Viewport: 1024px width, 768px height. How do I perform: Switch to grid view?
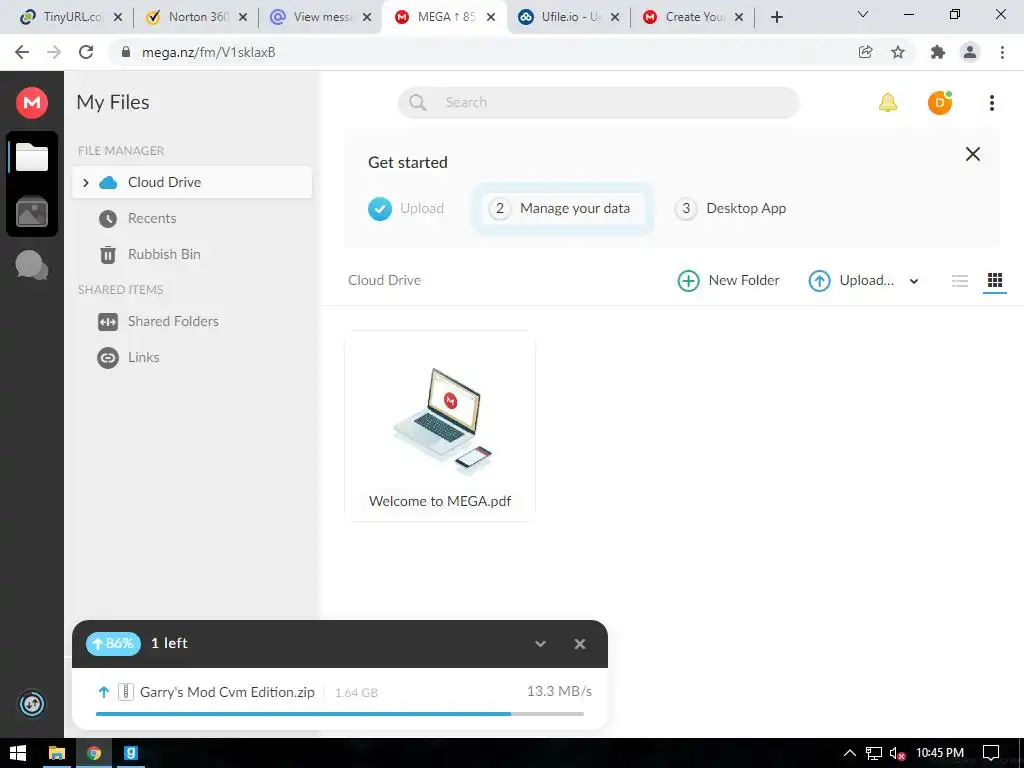[995, 280]
